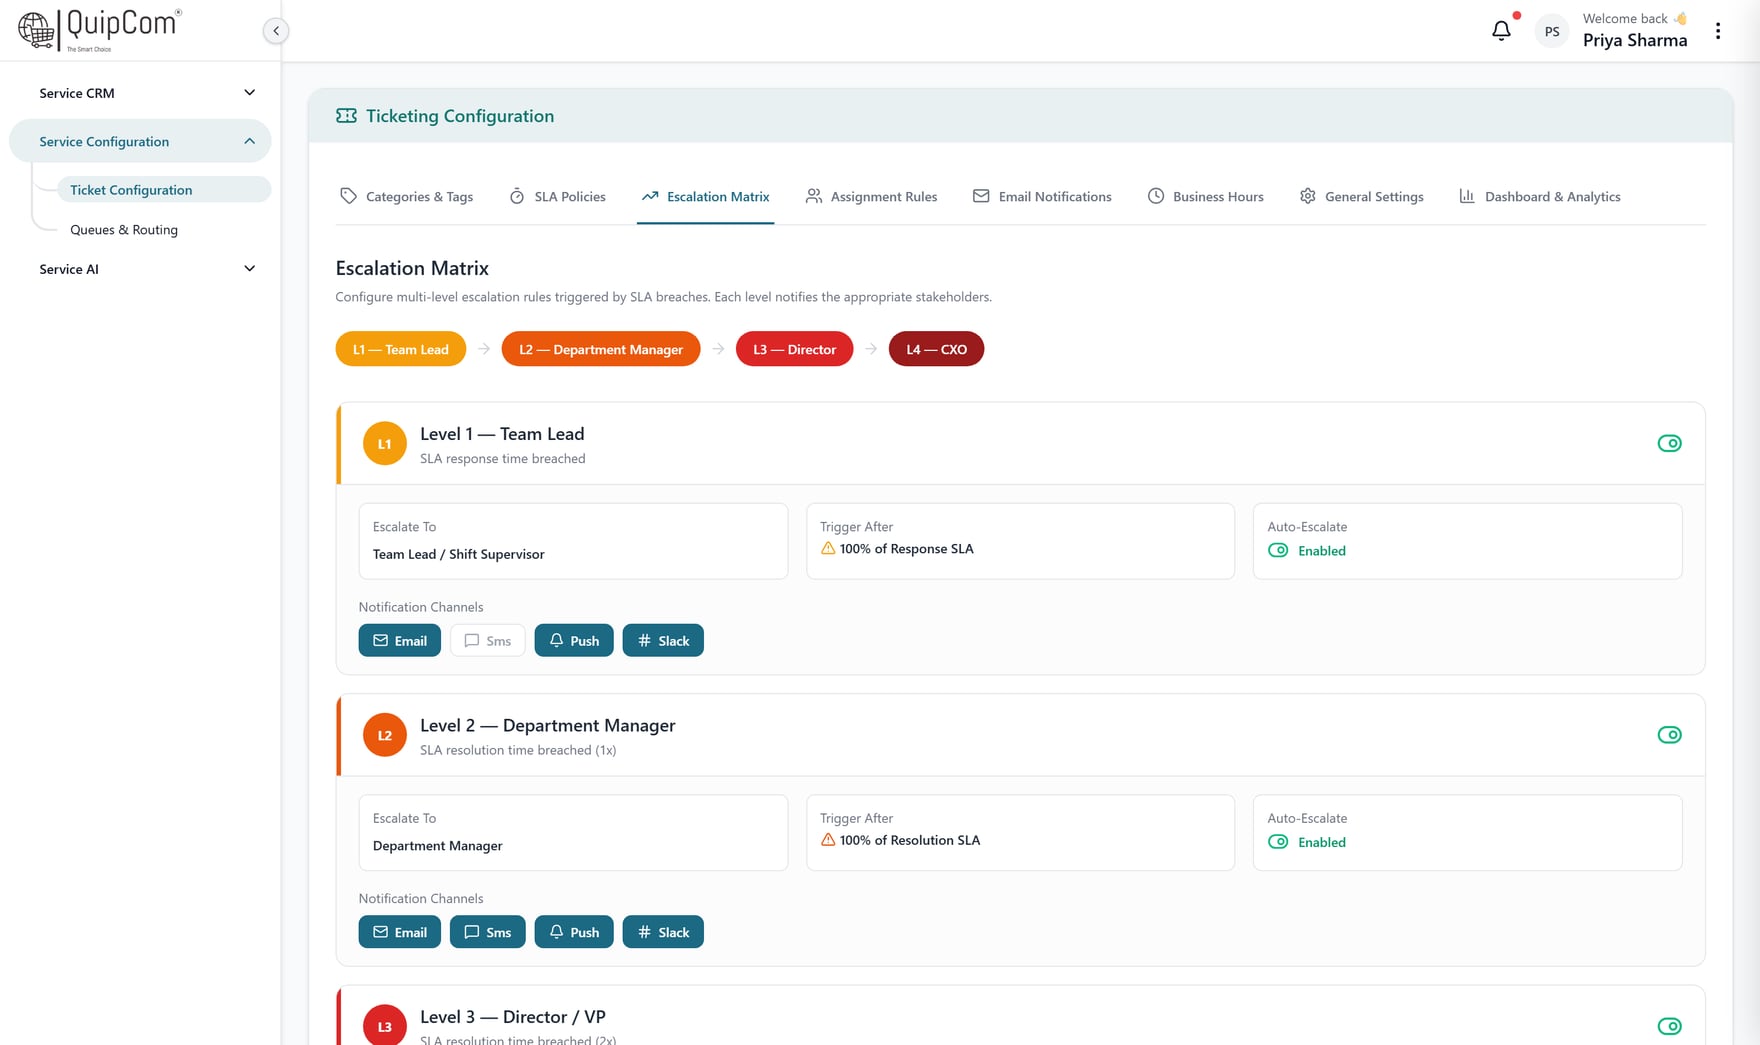Viewport: 1760px width, 1045px height.
Task: Toggle Level 2 Department Manager escalation
Action: pos(1669,735)
